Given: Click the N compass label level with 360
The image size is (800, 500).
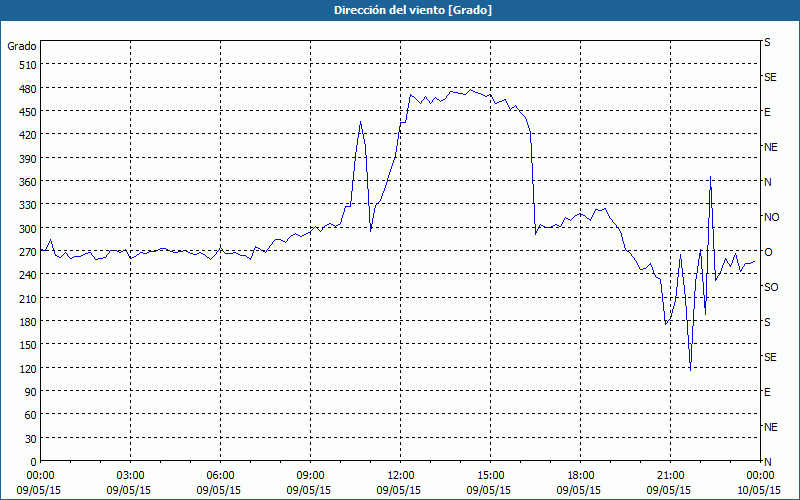Looking at the screenshot, I should [768, 182].
